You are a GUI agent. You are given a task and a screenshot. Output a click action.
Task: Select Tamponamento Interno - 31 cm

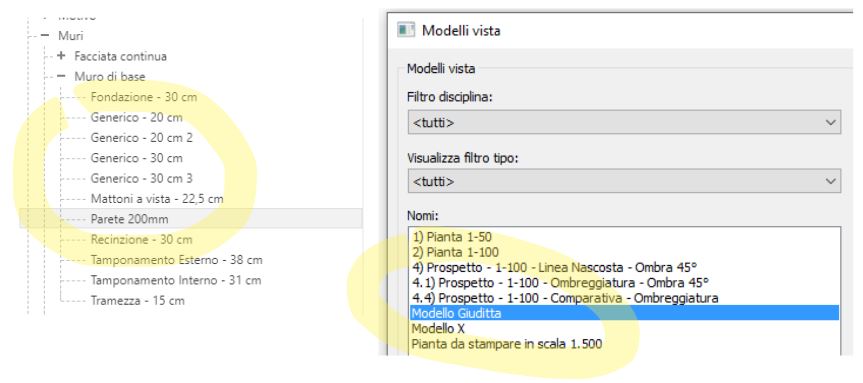click(x=176, y=280)
